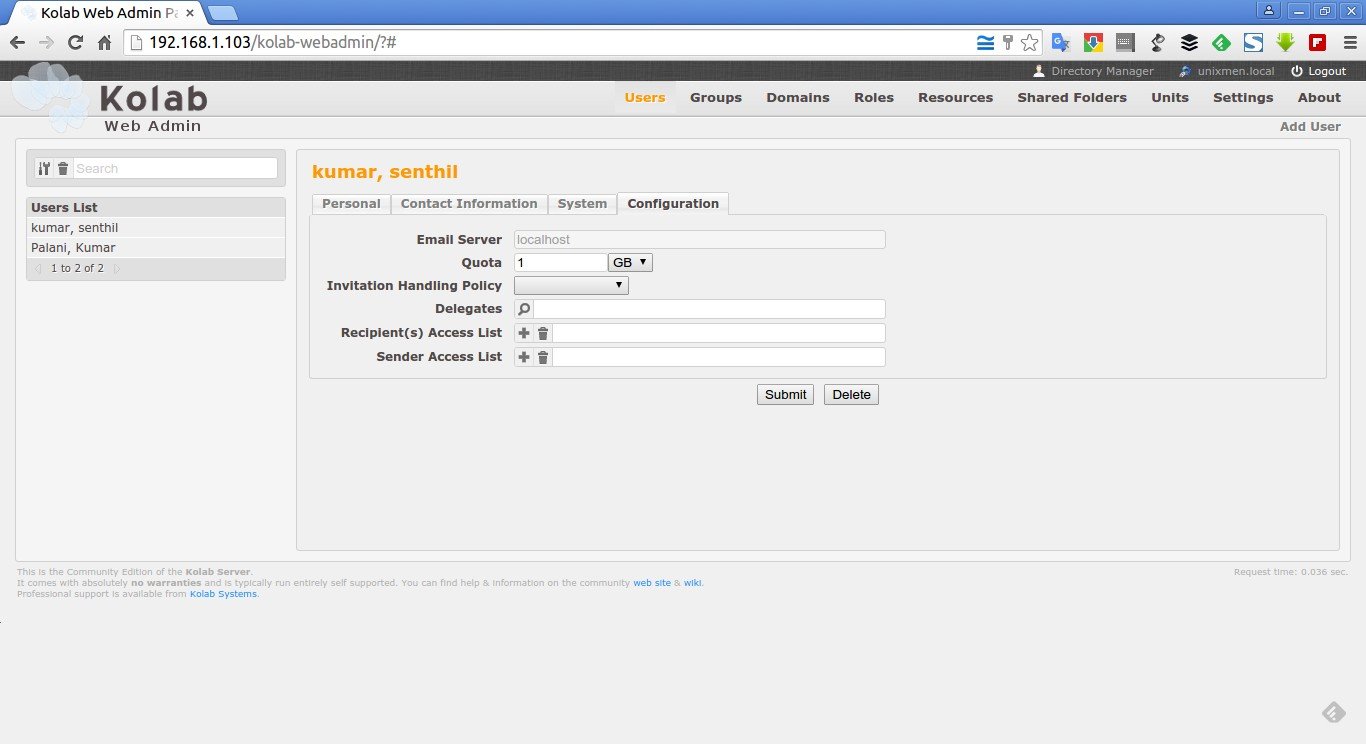
Task: Open the green download arrow extension
Action: tap(1285, 43)
